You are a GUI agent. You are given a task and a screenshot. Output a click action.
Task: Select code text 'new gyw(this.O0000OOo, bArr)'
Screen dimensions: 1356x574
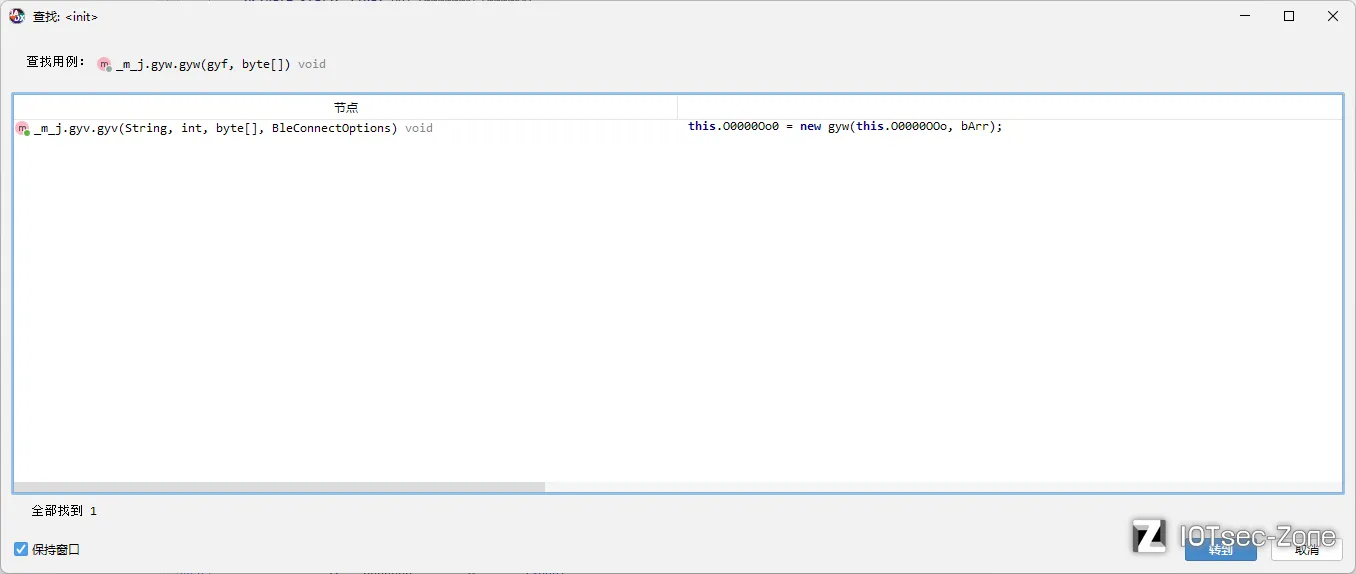[x=898, y=127]
